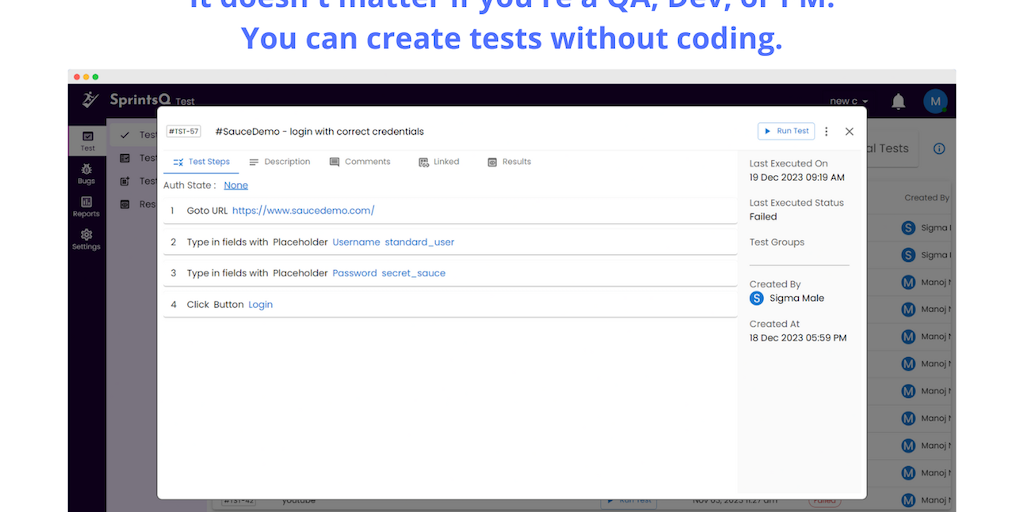Click the Auth State None link
This screenshot has height=512, width=1024.
point(236,185)
